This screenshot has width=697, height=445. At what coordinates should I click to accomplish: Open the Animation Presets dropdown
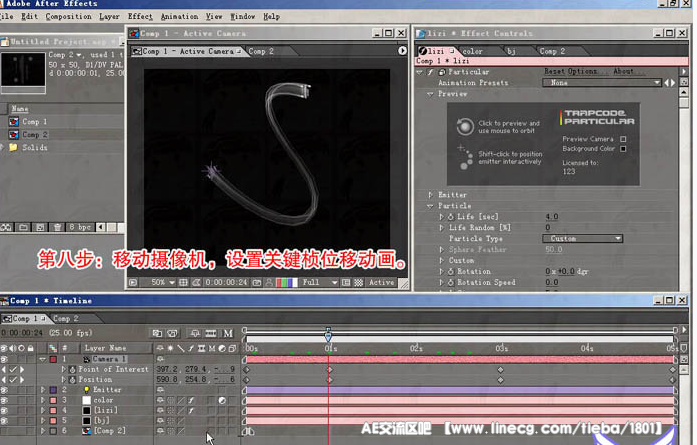pos(602,83)
